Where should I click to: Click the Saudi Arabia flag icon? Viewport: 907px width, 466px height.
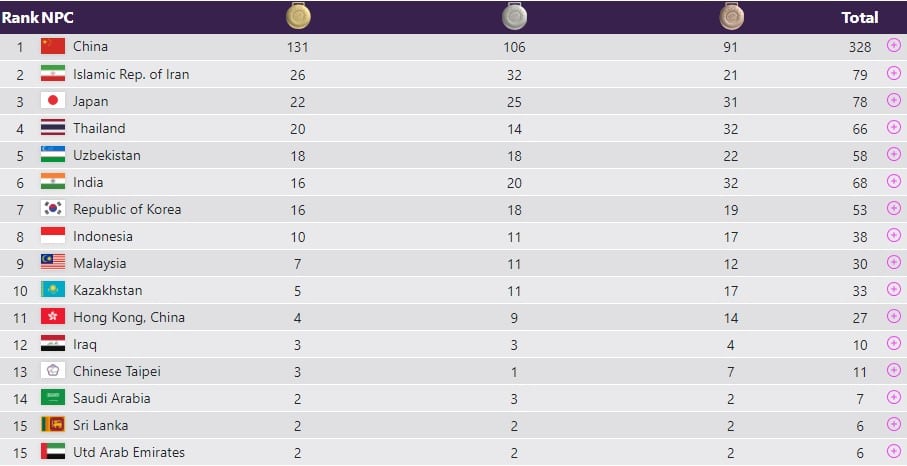pyautogui.click(x=53, y=398)
